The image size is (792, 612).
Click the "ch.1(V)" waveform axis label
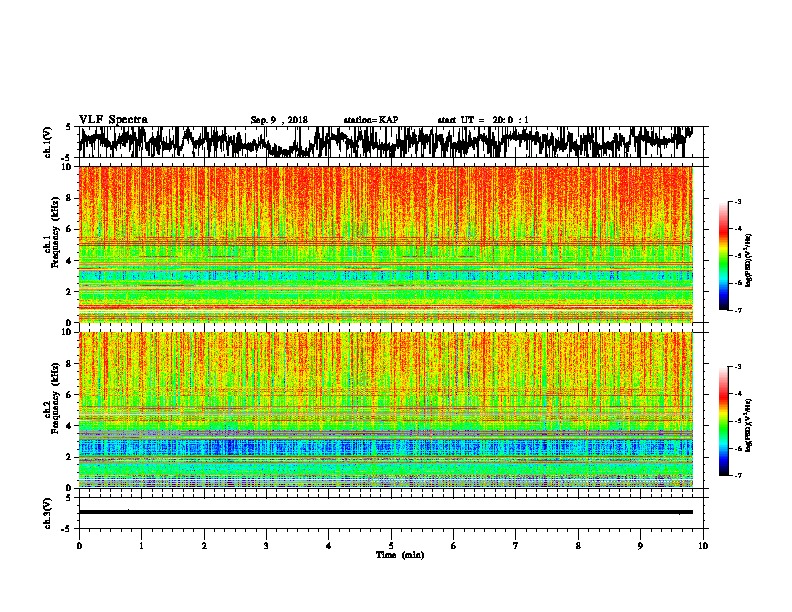click(x=48, y=141)
